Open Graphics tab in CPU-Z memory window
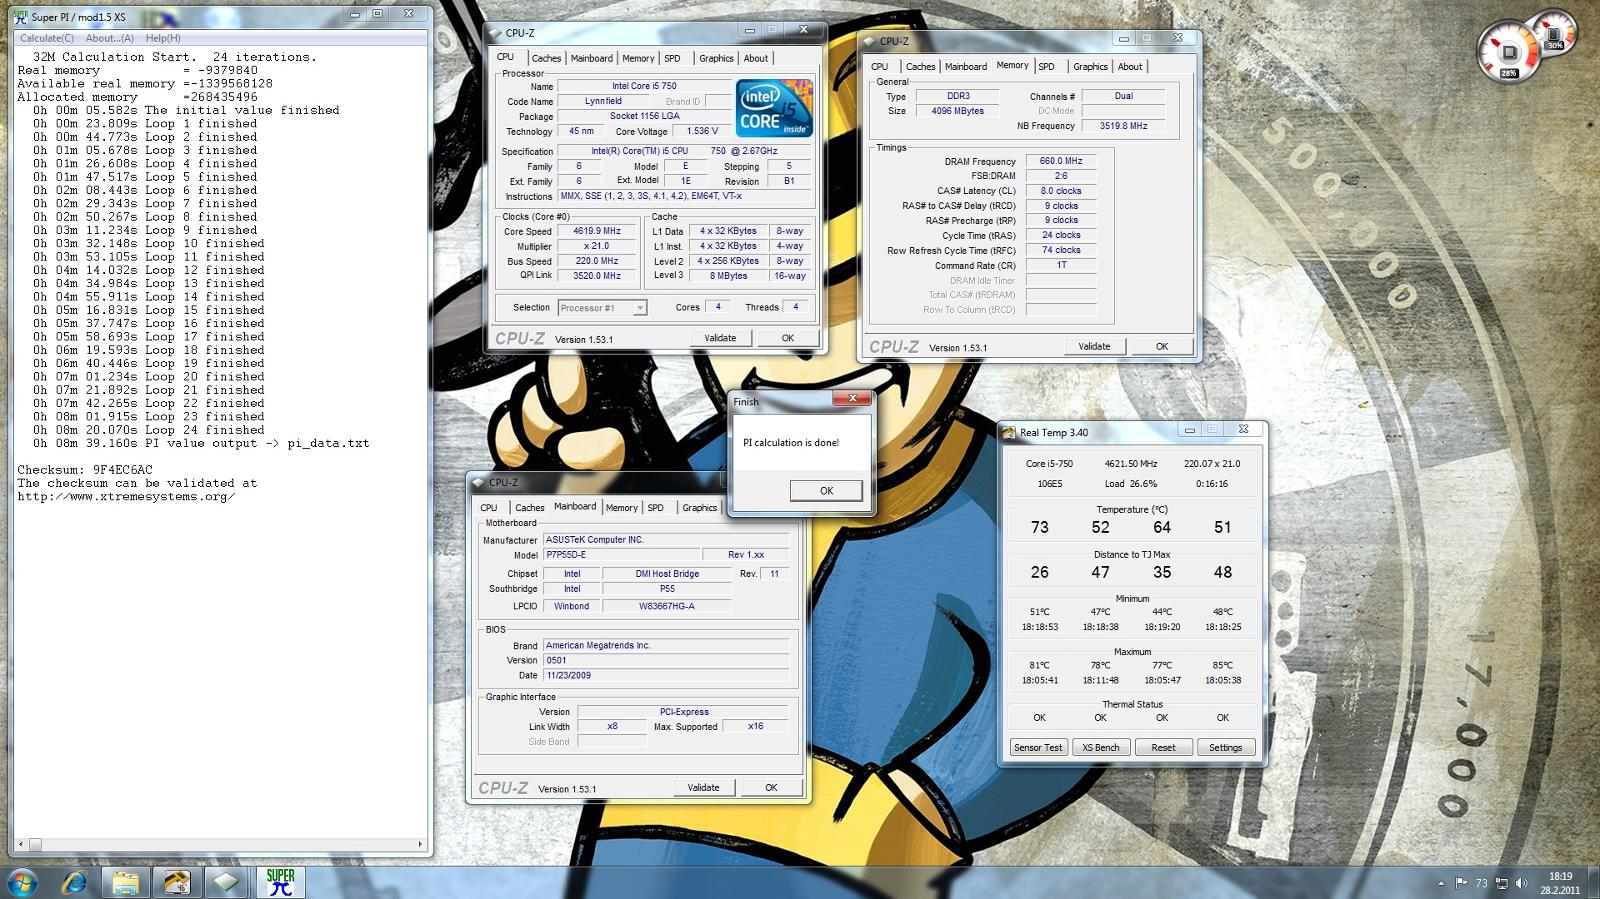The width and height of the screenshot is (1600, 899). (1090, 66)
